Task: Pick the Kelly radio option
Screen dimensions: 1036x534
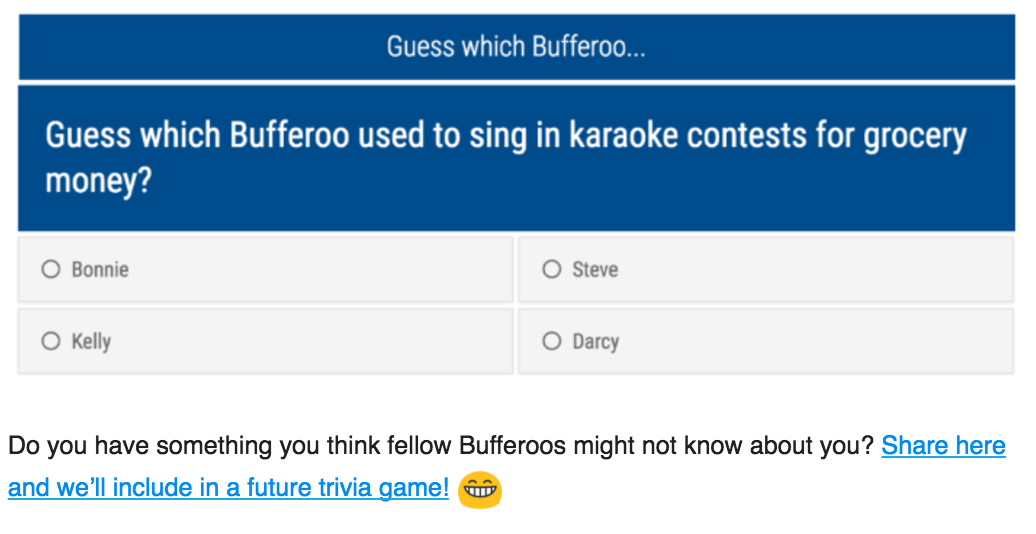Action: 51,341
